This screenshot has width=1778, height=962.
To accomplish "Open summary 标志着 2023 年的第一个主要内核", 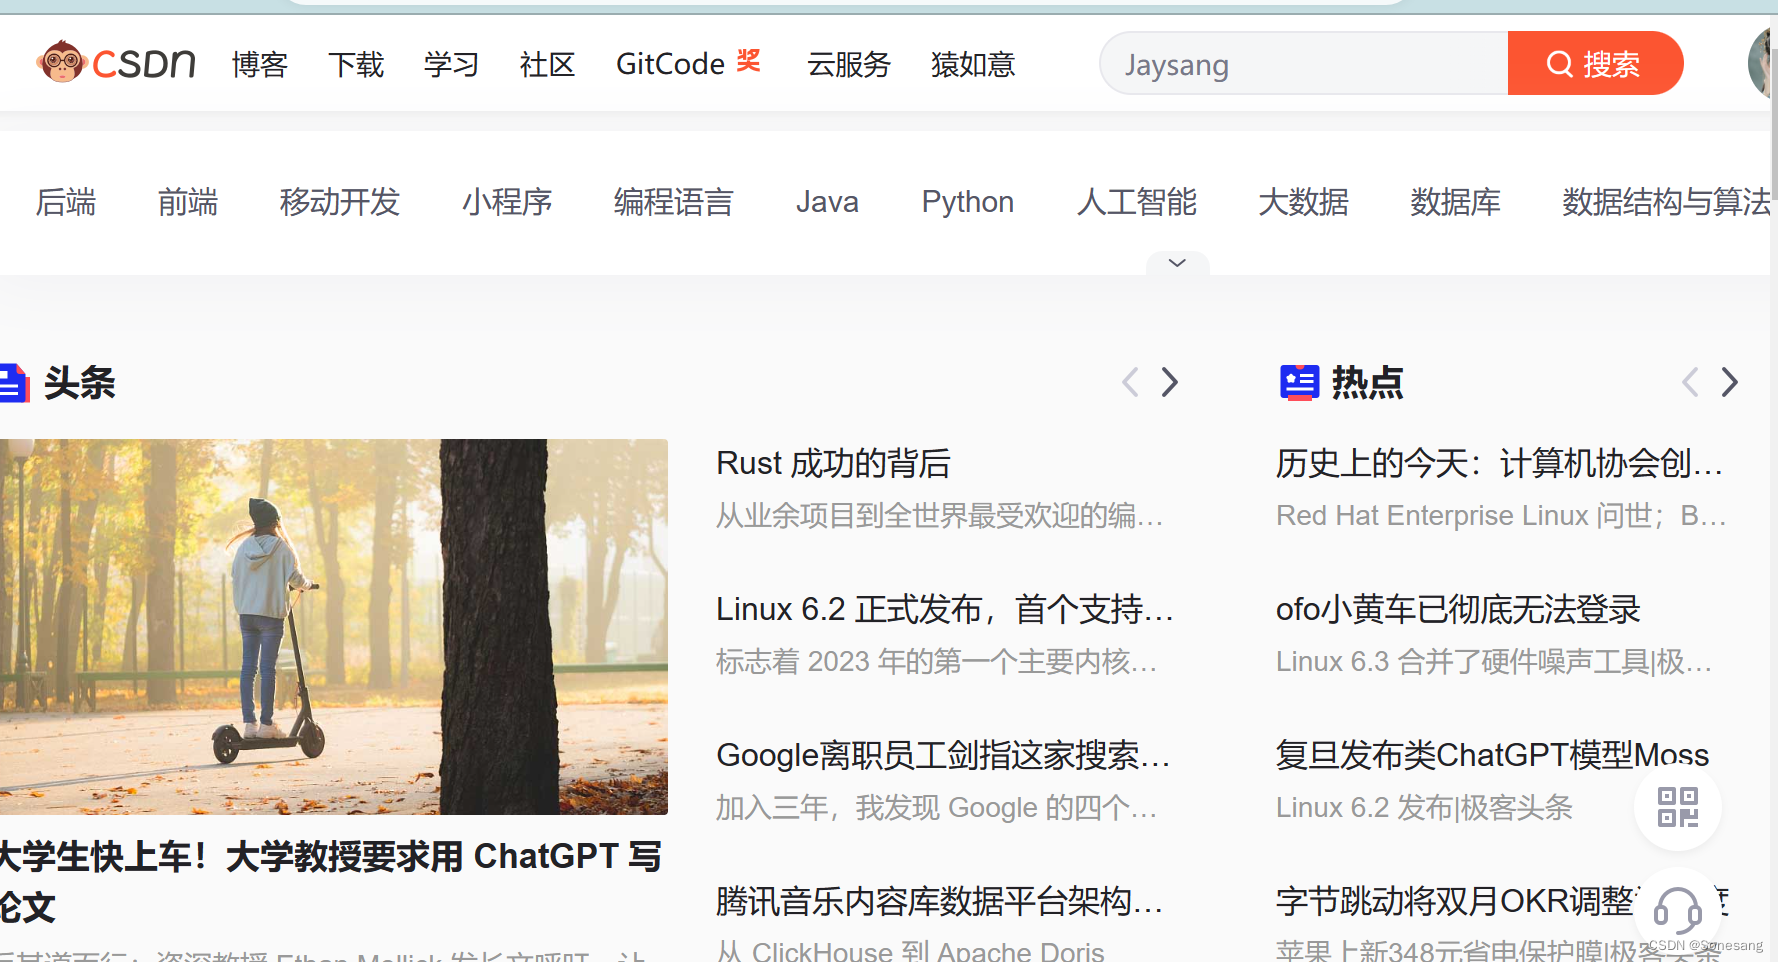I will pyautogui.click(x=937, y=662).
